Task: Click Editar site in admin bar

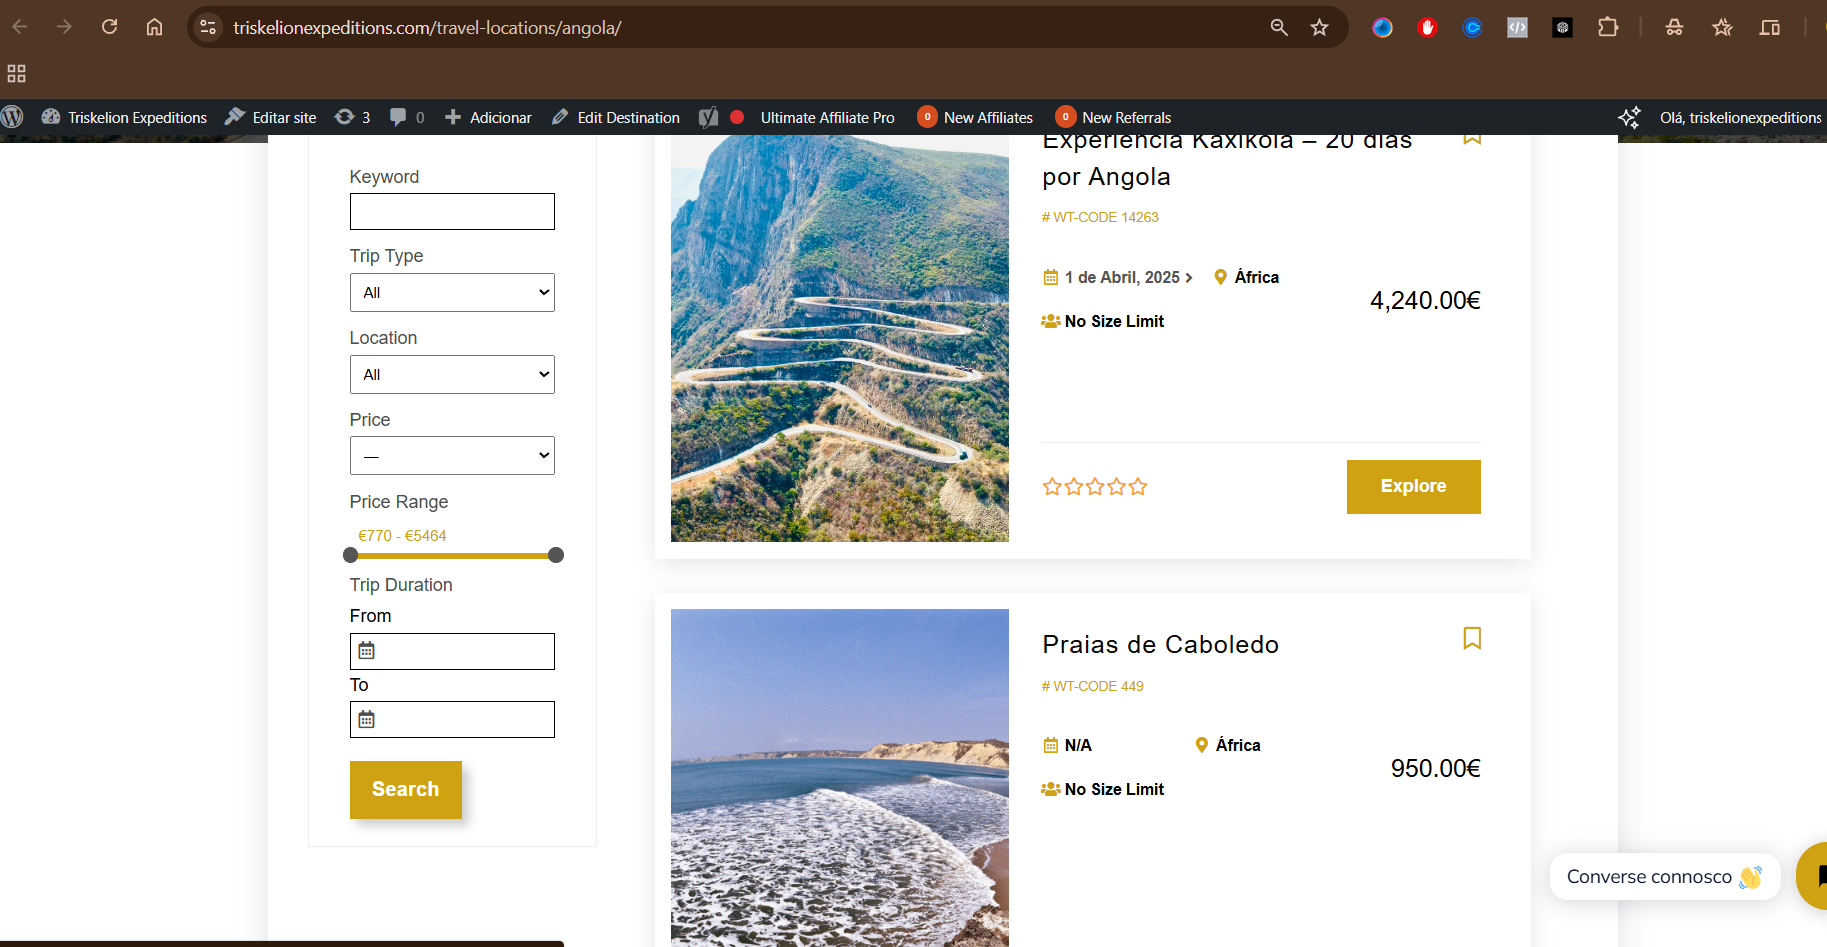Action: [271, 117]
